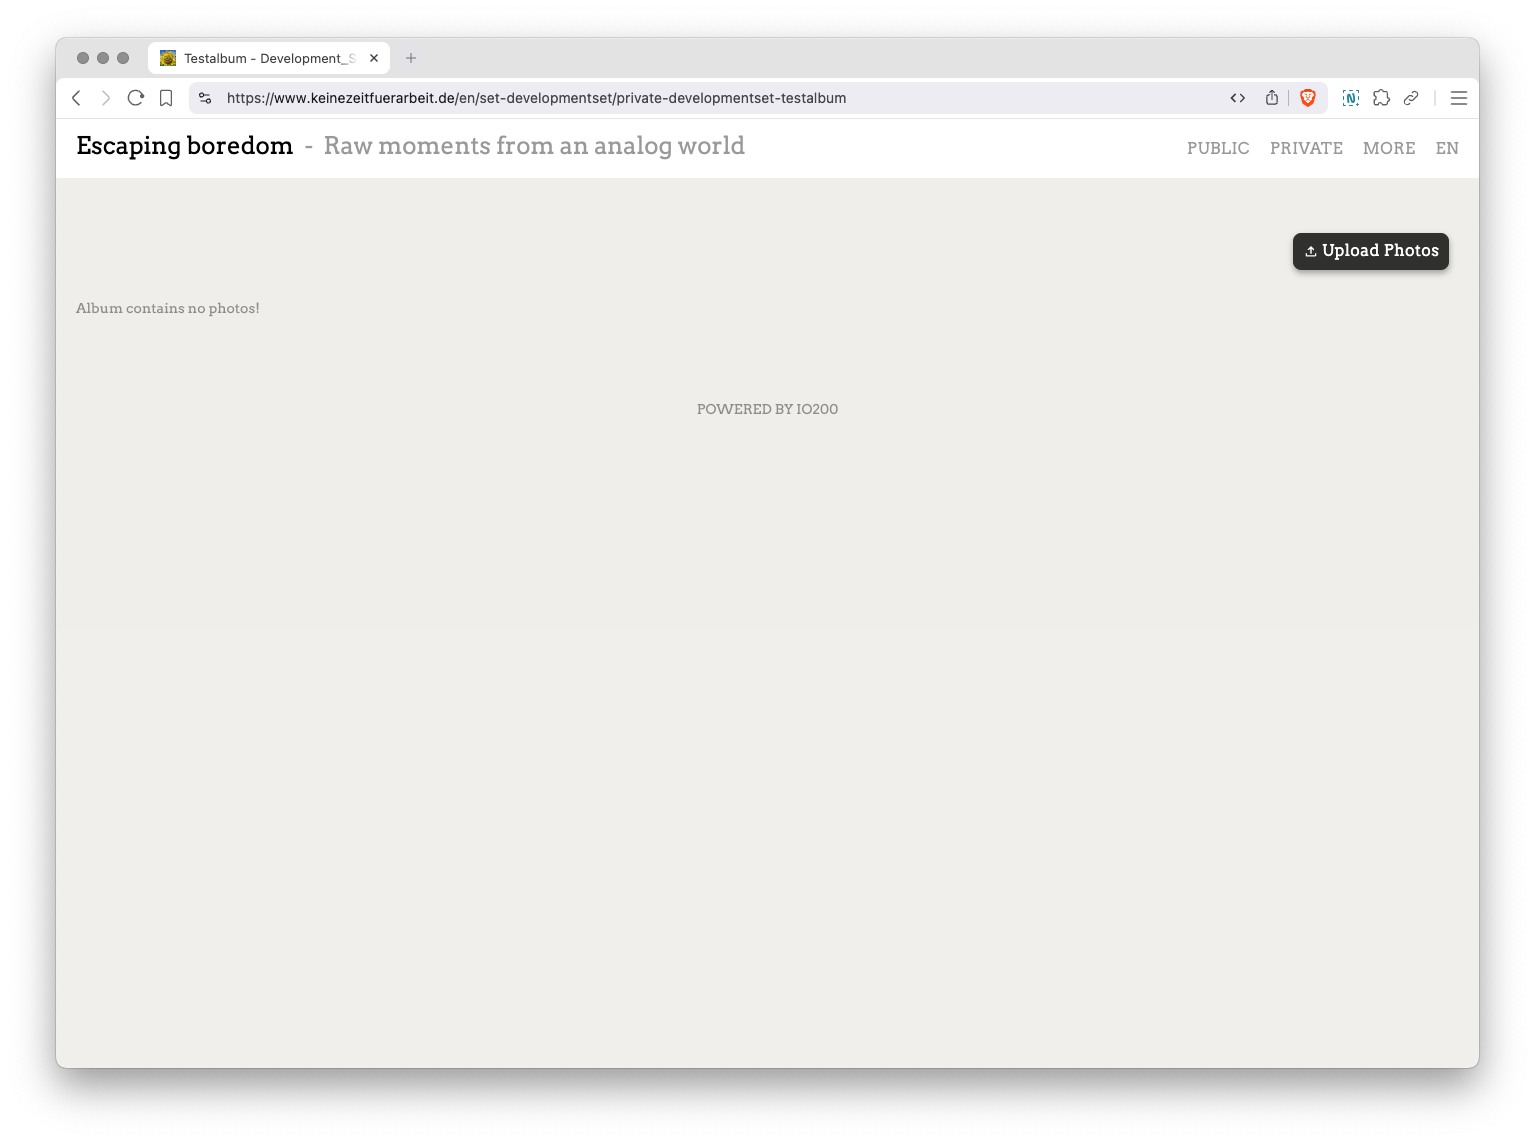The width and height of the screenshot is (1535, 1142).
Task: Expand the MORE navigation menu
Action: 1389,148
